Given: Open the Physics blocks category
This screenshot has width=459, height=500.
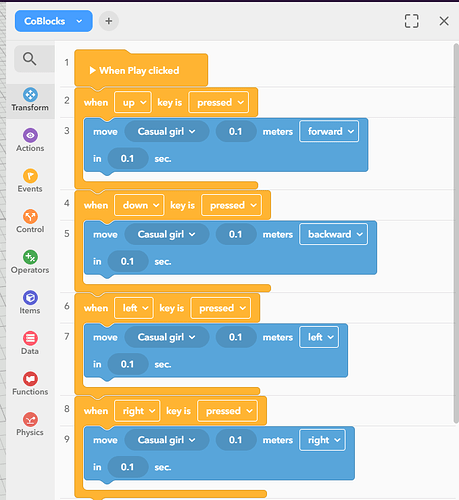Looking at the screenshot, I should click(30, 425).
